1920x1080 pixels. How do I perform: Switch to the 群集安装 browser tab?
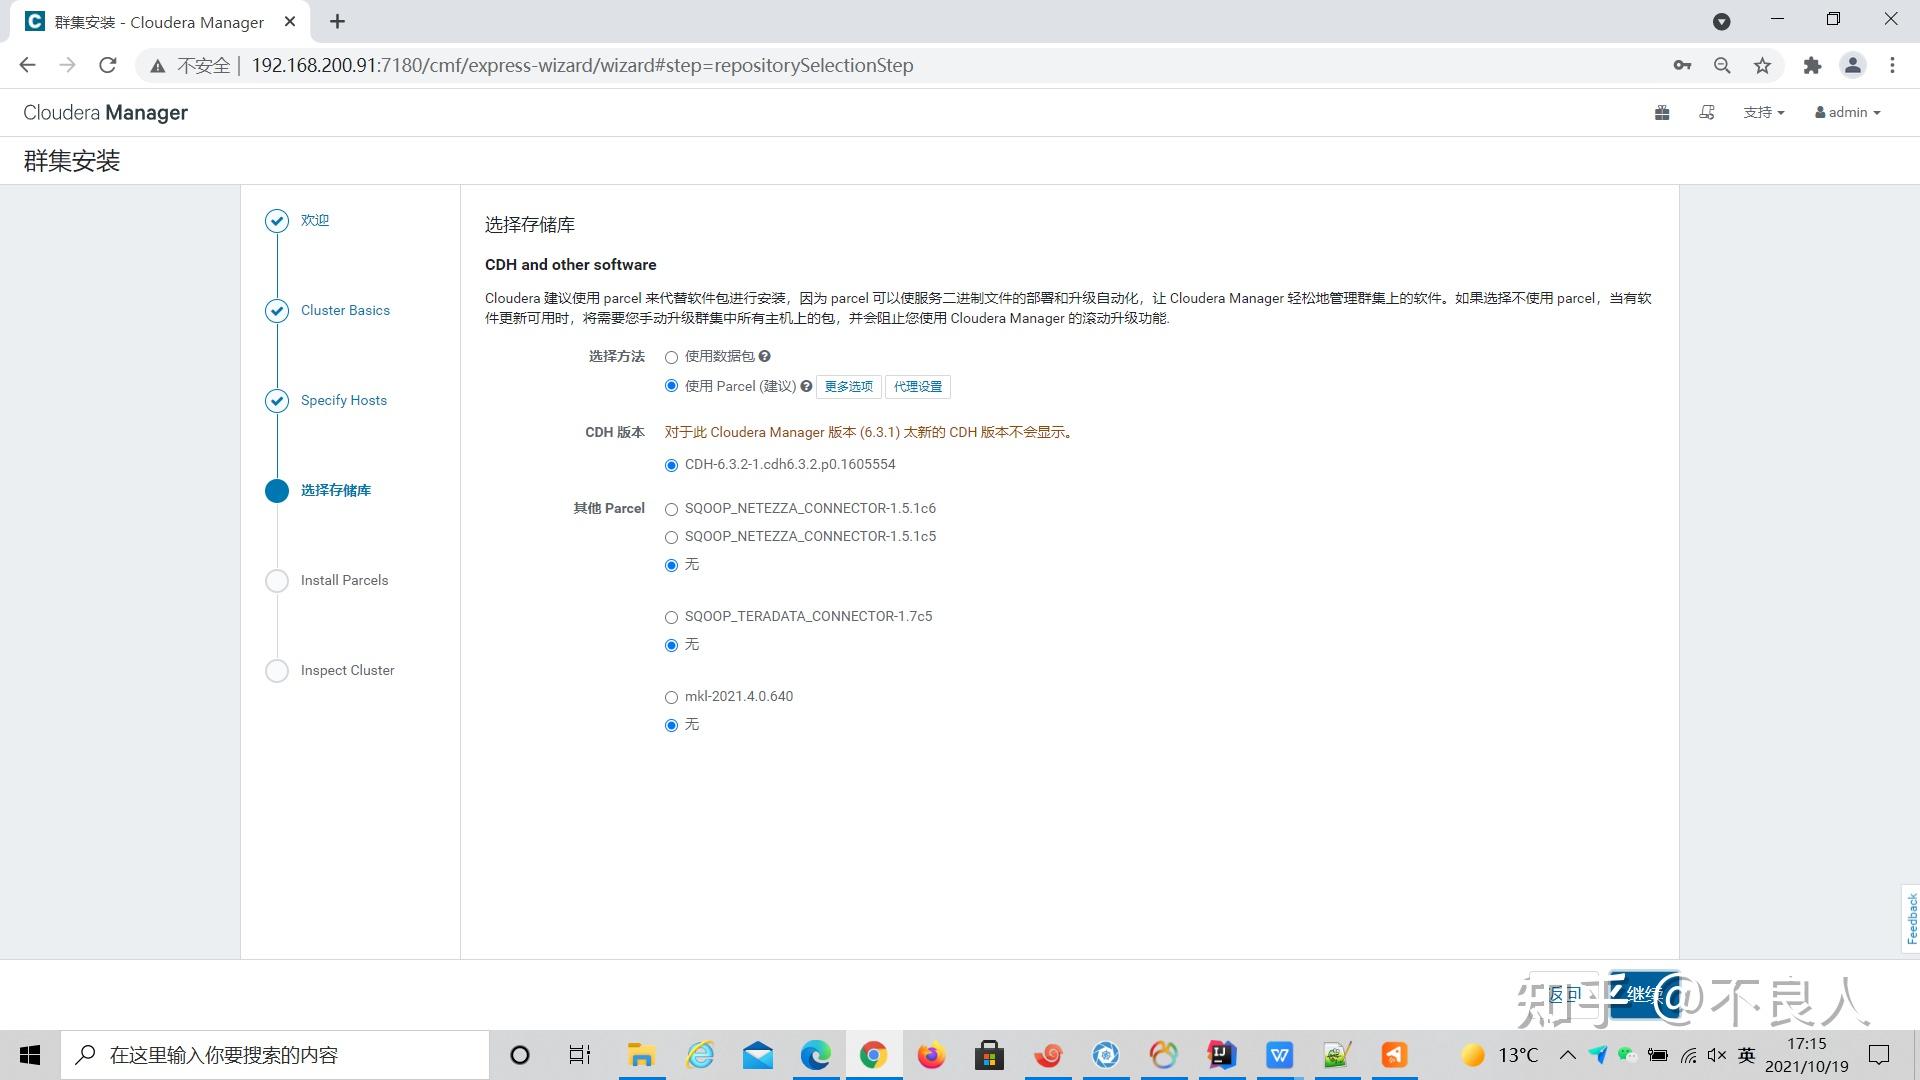[150, 21]
